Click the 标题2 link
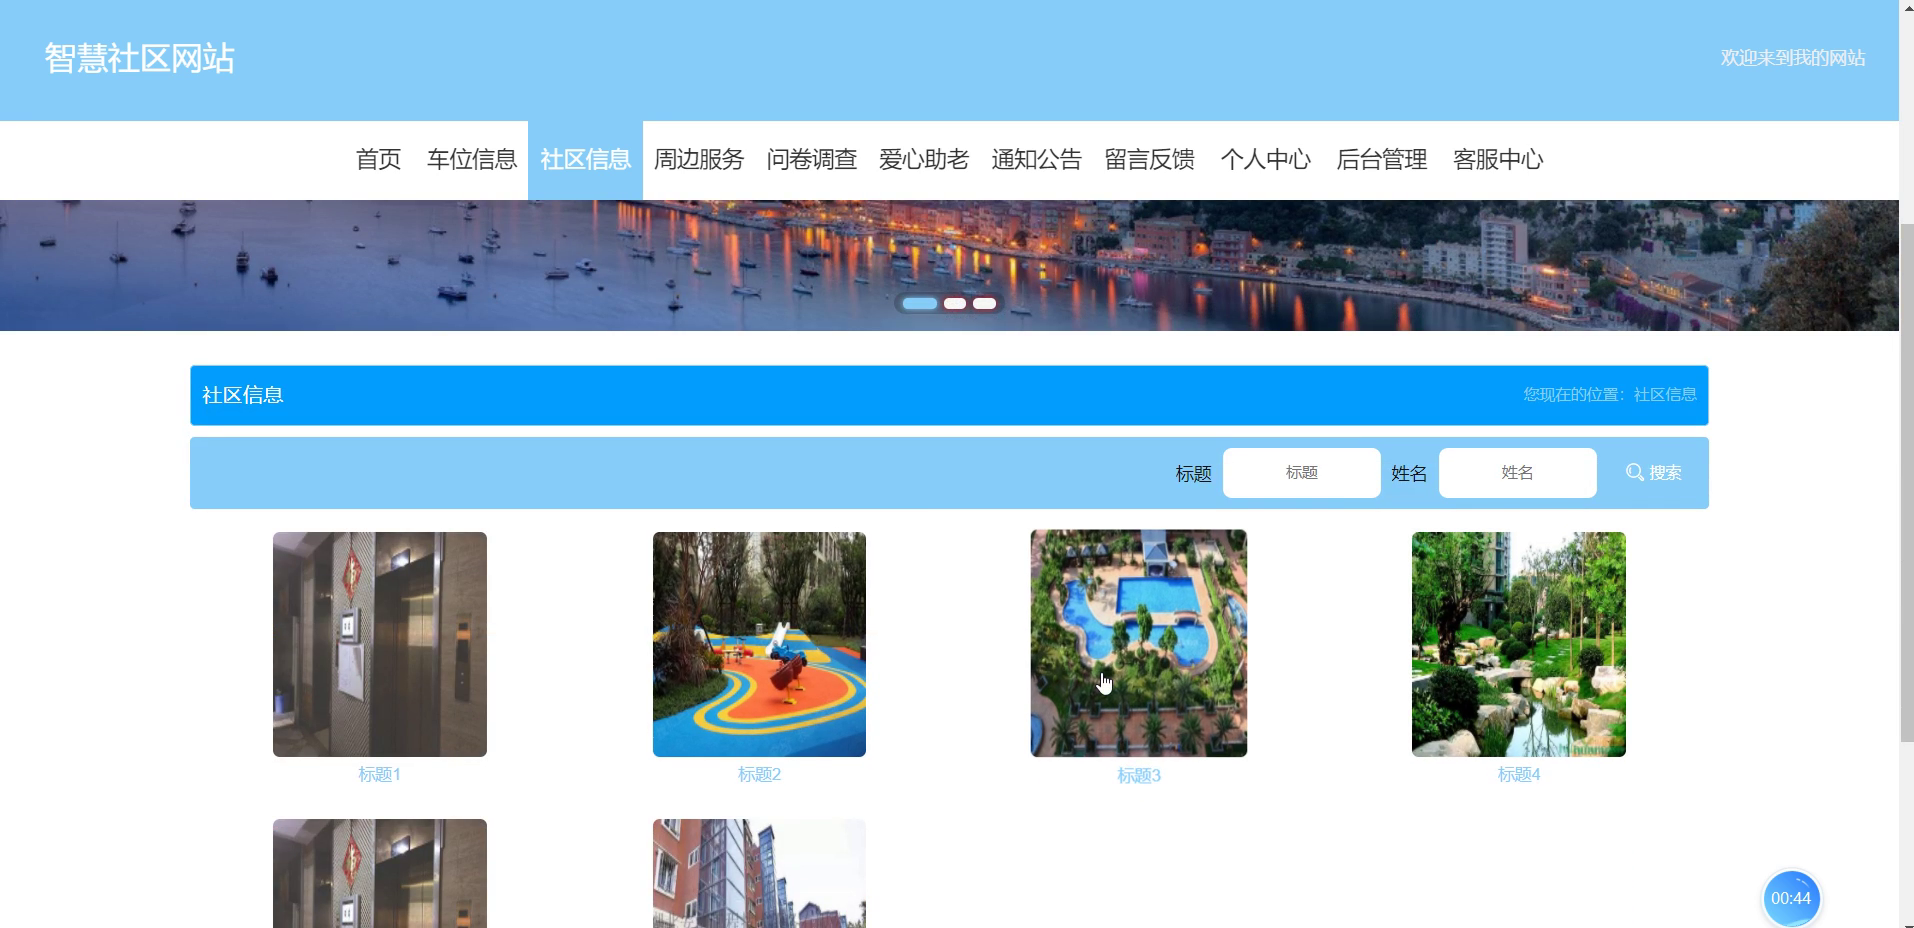Screen dimensions: 1914x928 (x=759, y=774)
